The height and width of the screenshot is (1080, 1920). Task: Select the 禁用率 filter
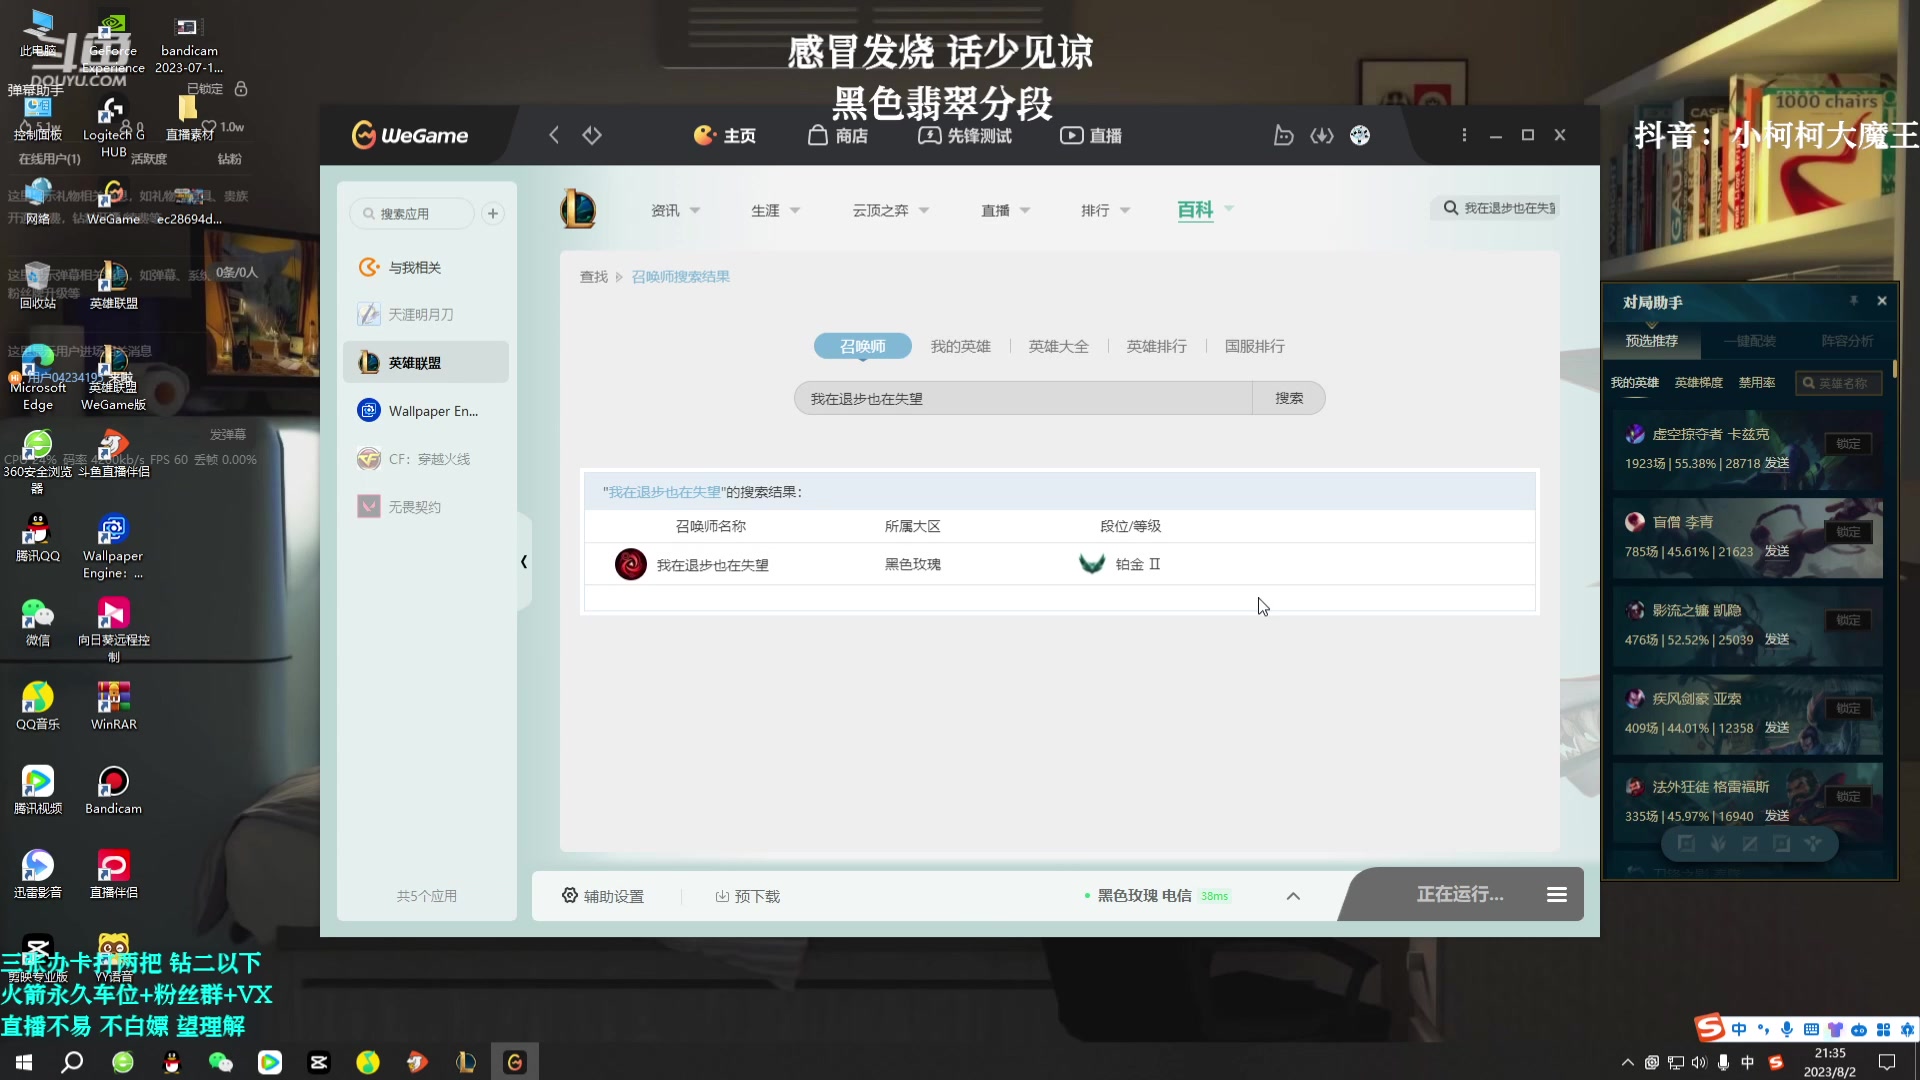(1756, 383)
